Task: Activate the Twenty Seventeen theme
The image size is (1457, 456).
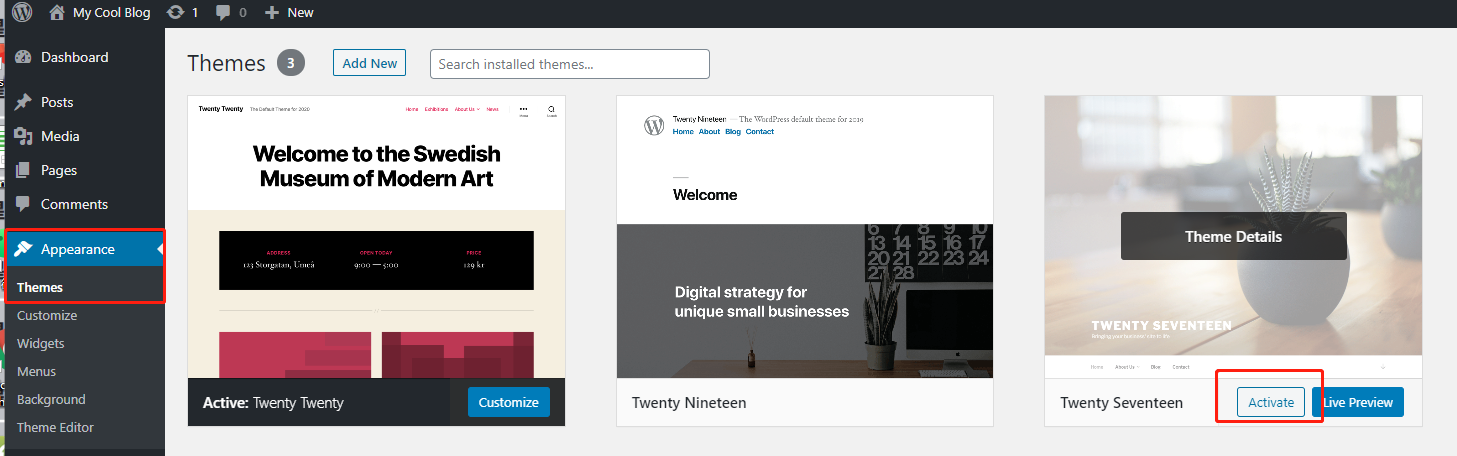Action: tap(1270, 402)
